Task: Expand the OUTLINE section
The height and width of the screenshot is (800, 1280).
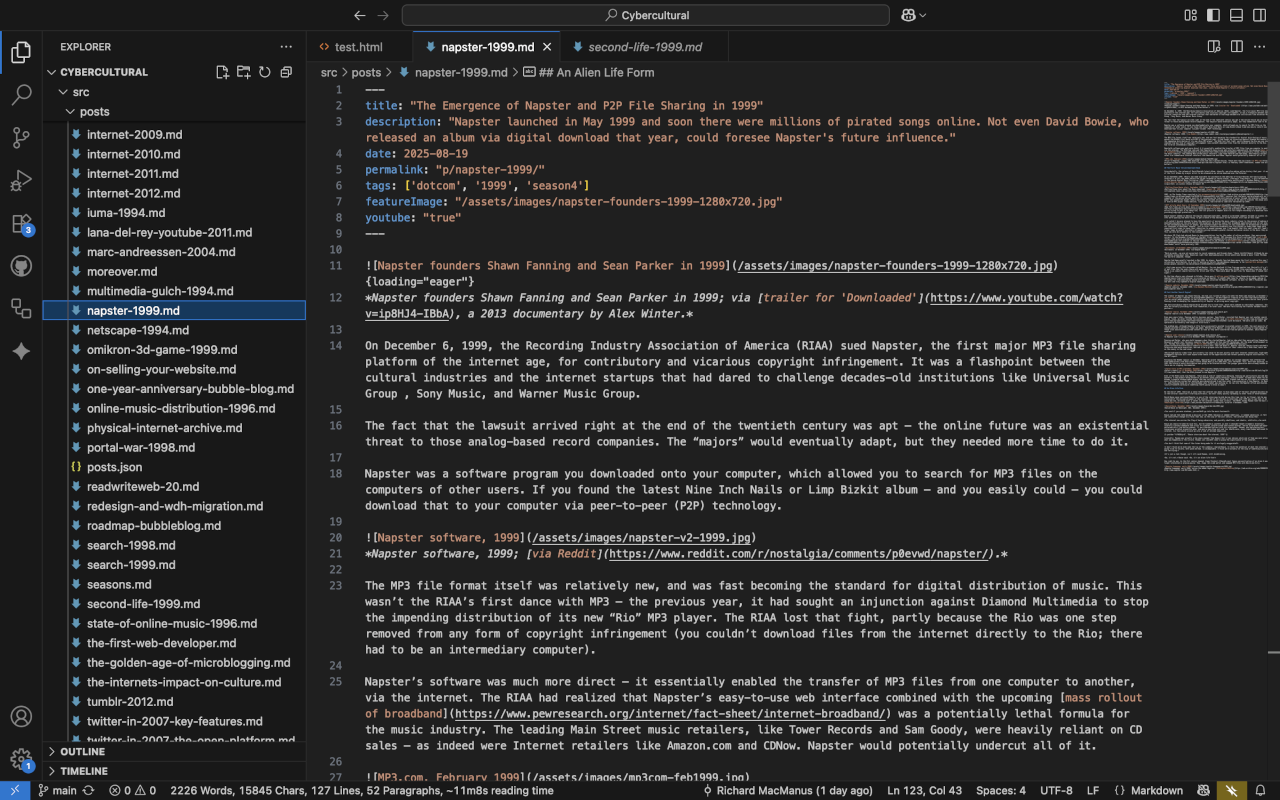Action: 82,751
